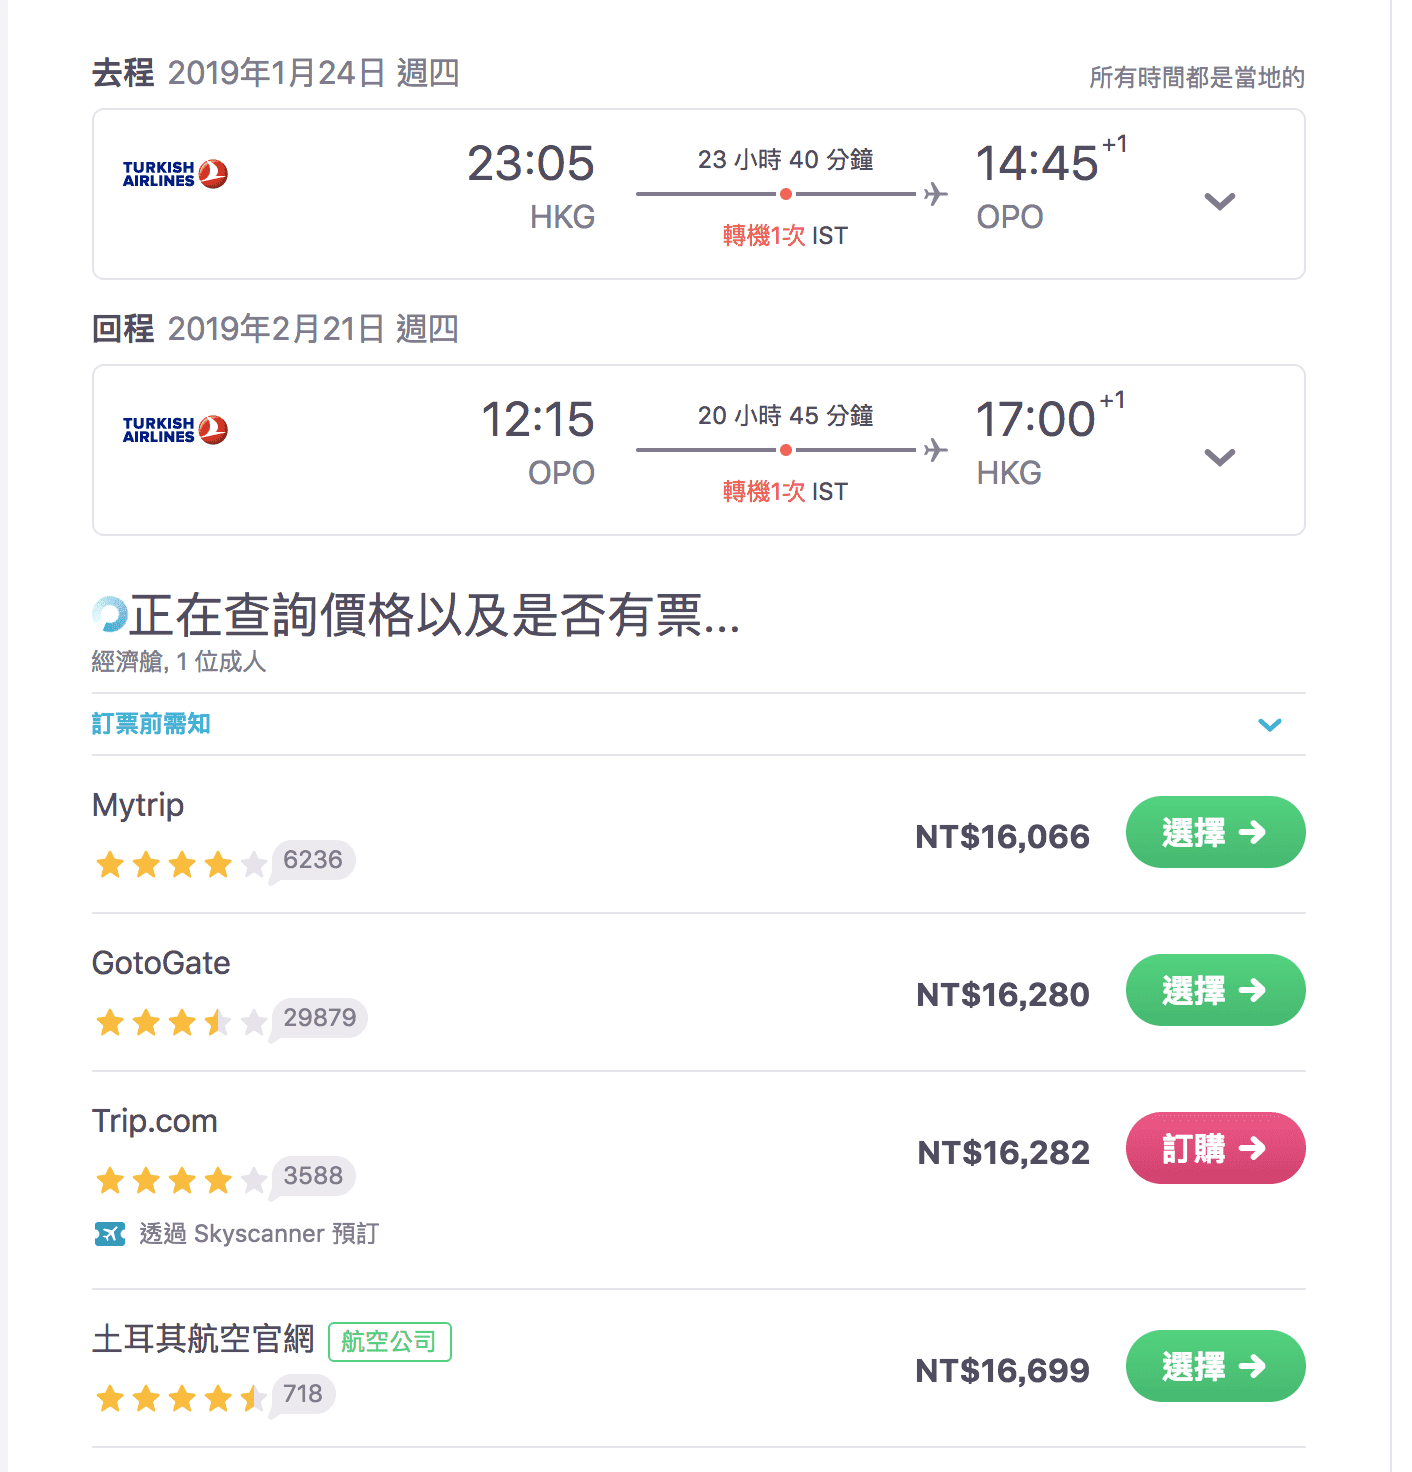The height and width of the screenshot is (1472, 1412).
Task: Select the 土耳其航空官網 NT$16,699 offer
Action: pos(1215,1366)
